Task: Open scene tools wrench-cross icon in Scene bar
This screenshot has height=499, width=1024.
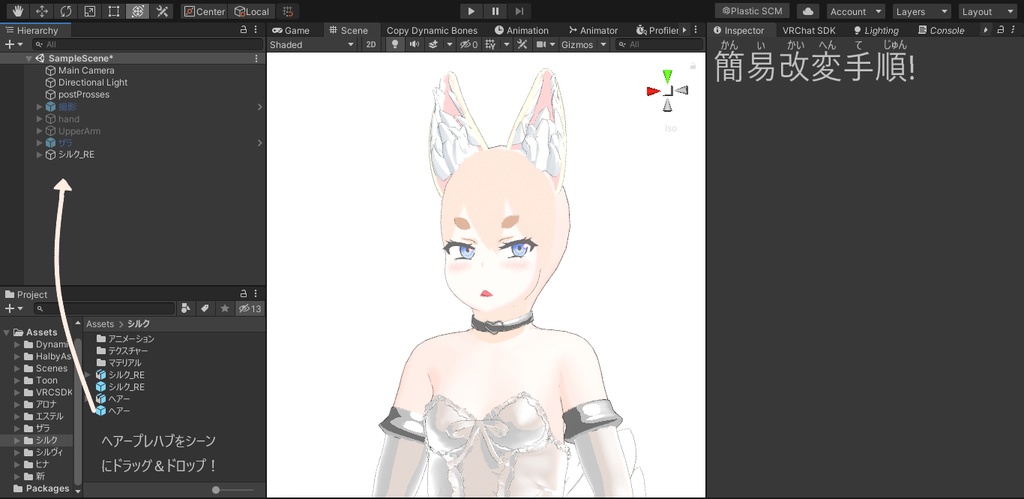Action: 522,44
